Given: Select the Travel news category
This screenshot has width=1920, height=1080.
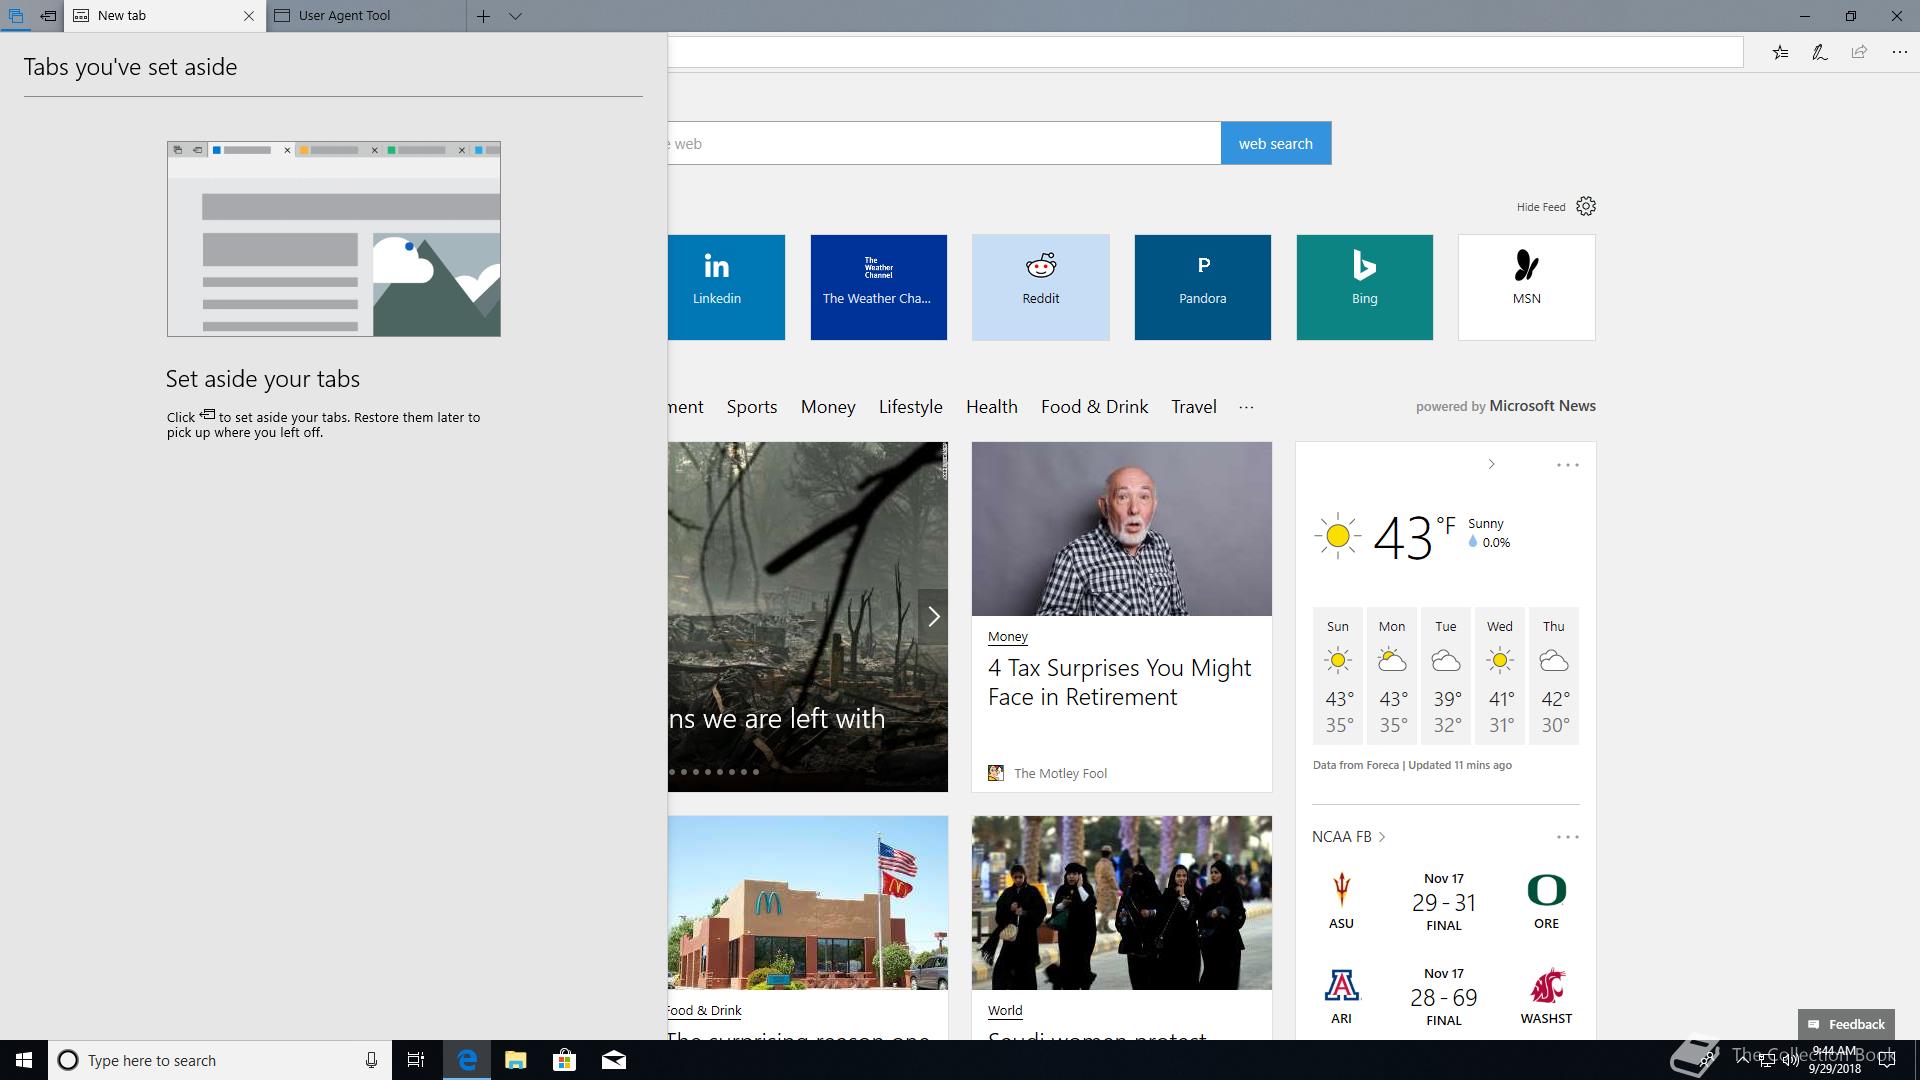Looking at the screenshot, I should (1194, 407).
